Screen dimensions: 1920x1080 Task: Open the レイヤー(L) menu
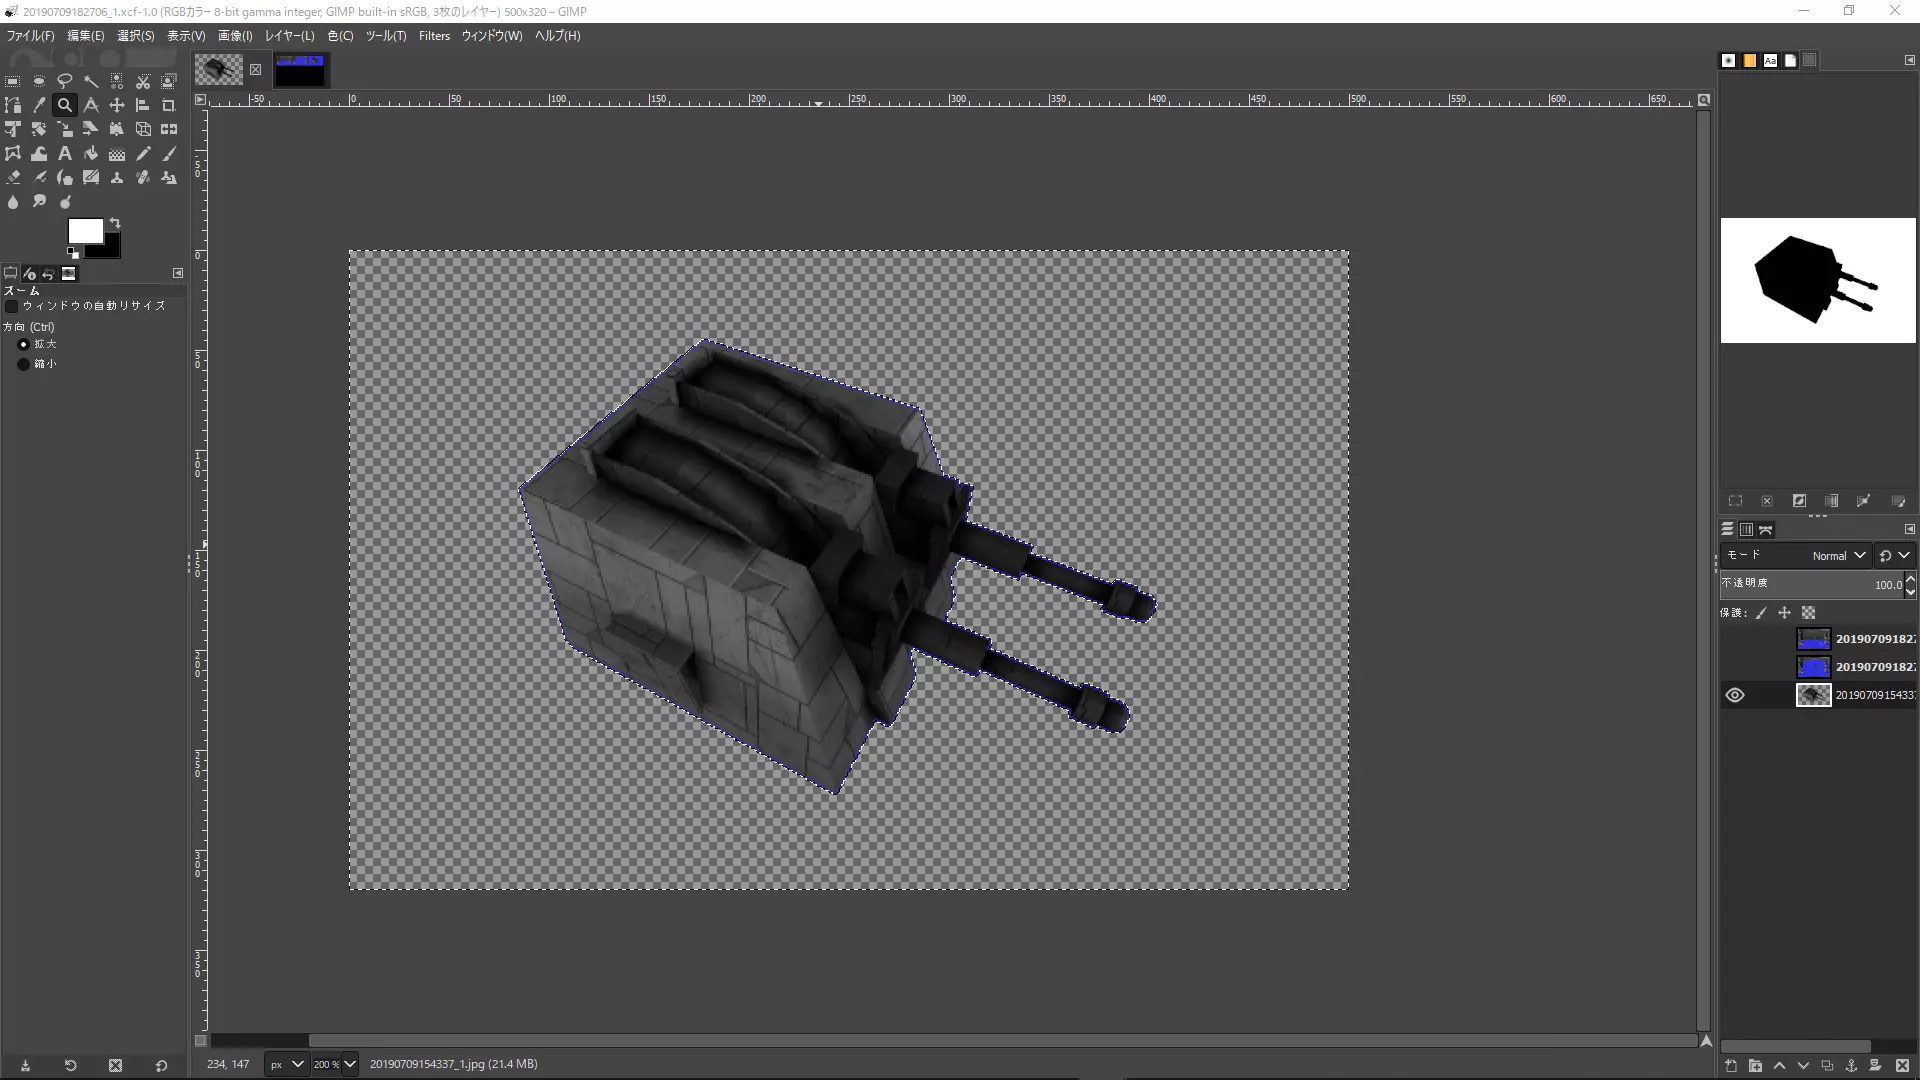click(x=289, y=36)
